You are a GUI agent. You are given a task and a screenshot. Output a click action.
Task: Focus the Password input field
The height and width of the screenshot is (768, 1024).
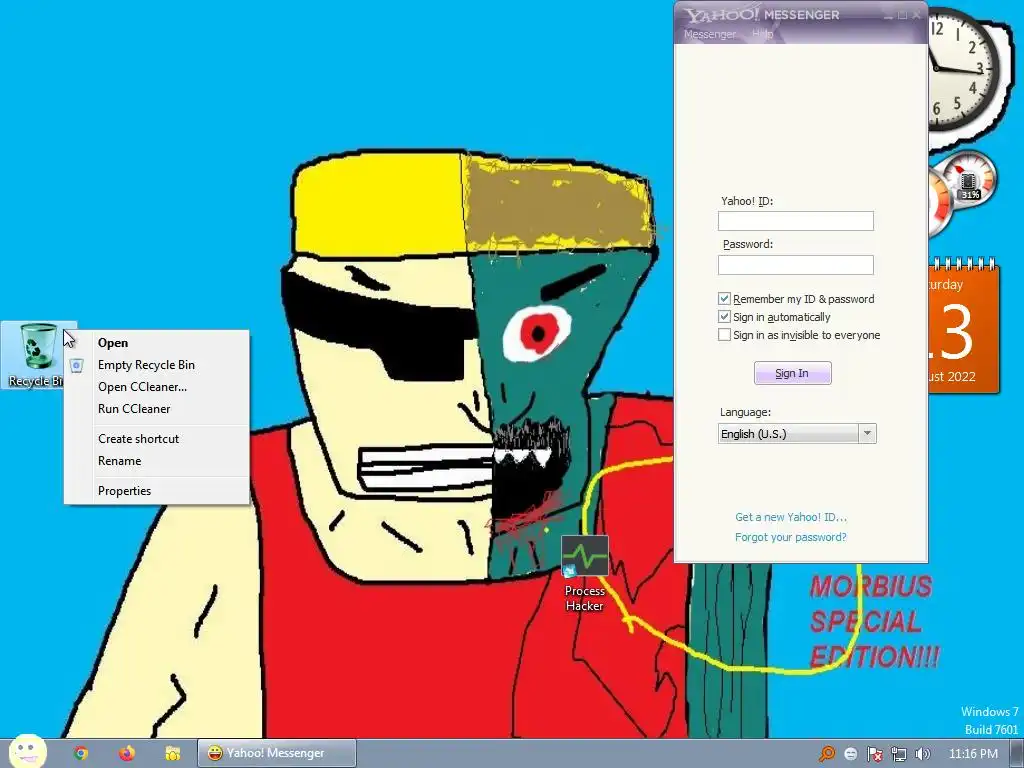[795, 265]
